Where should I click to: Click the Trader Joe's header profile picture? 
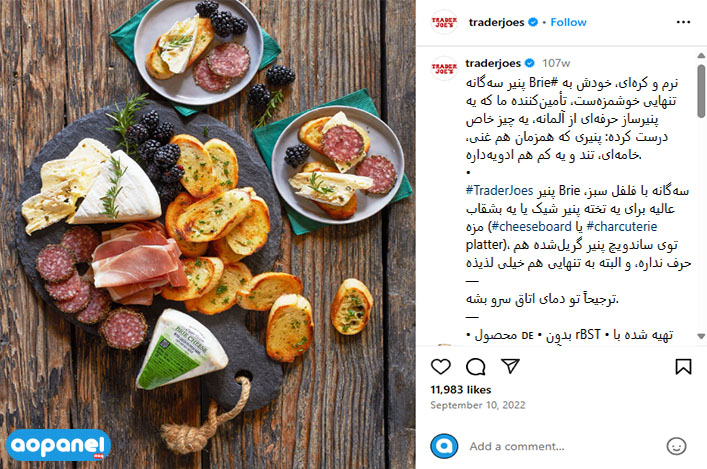444,22
